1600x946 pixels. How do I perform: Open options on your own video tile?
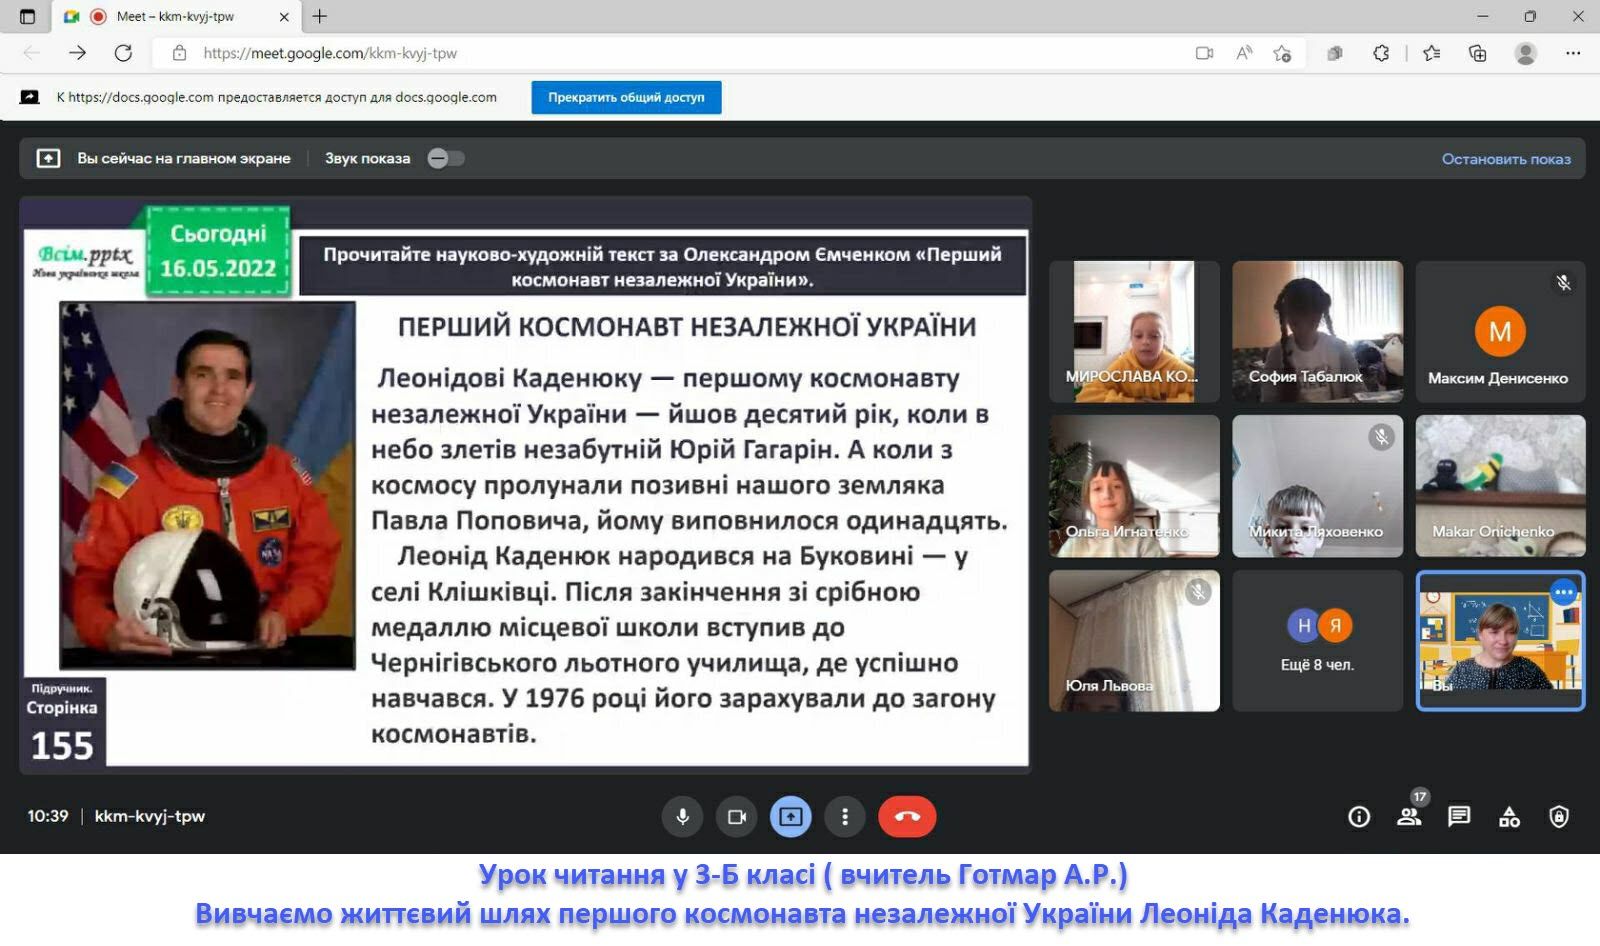click(1564, 592)
